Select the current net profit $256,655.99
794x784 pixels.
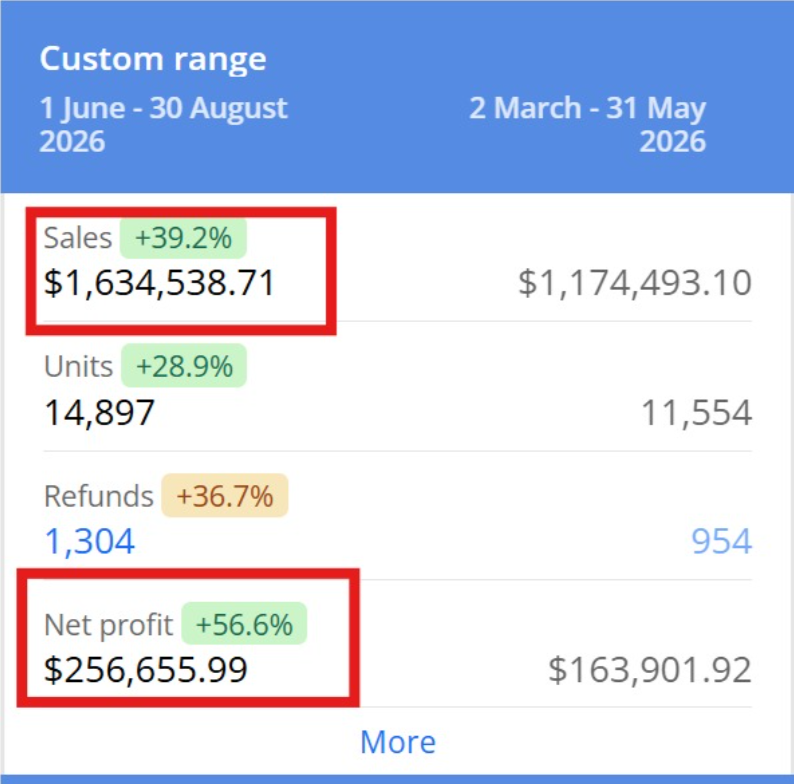click(146, 670)
